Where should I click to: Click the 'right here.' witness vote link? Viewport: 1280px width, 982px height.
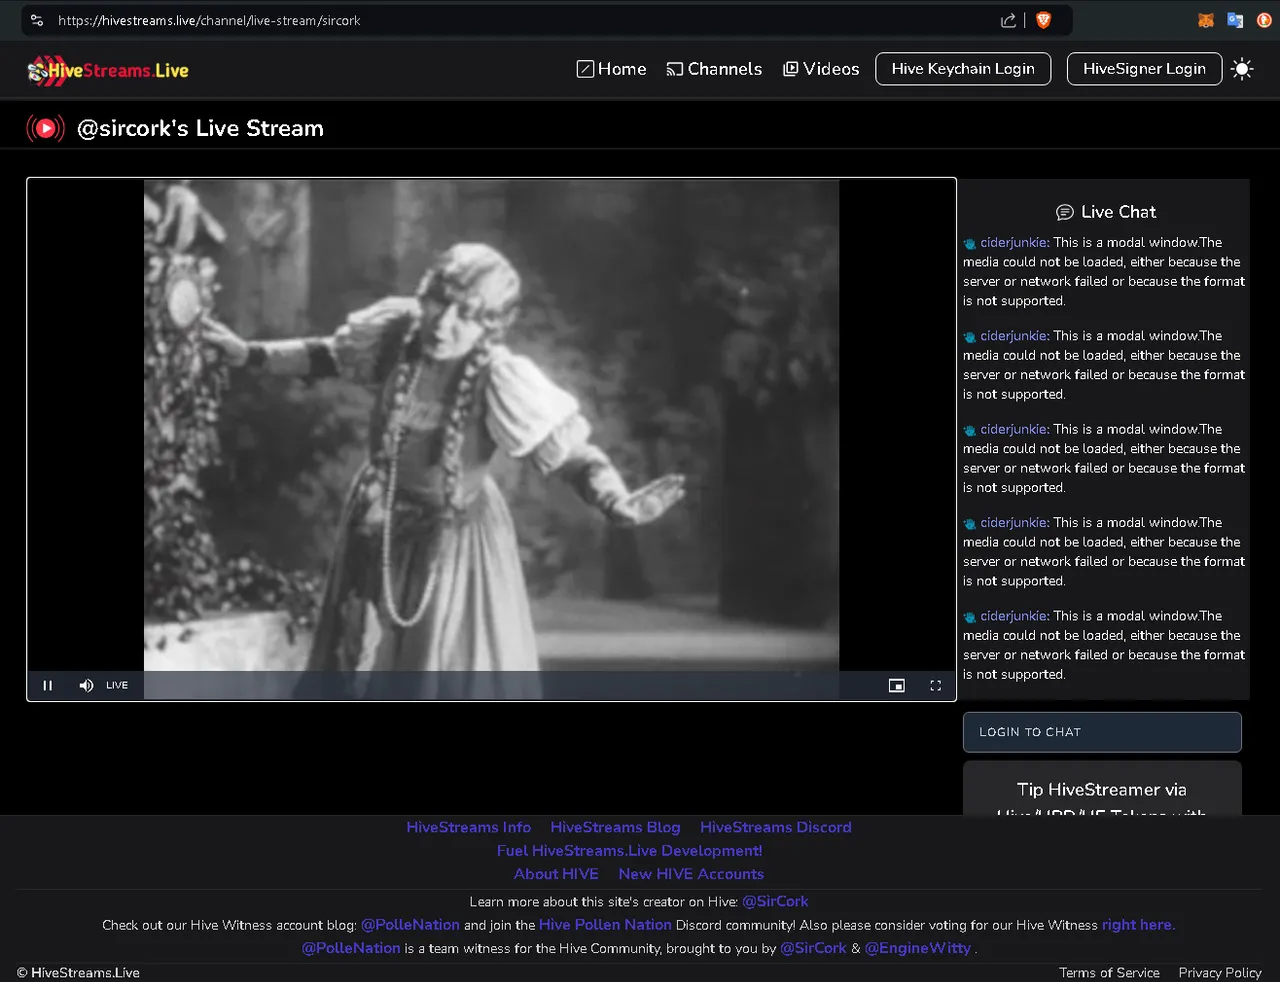[x=1138, y=925]
